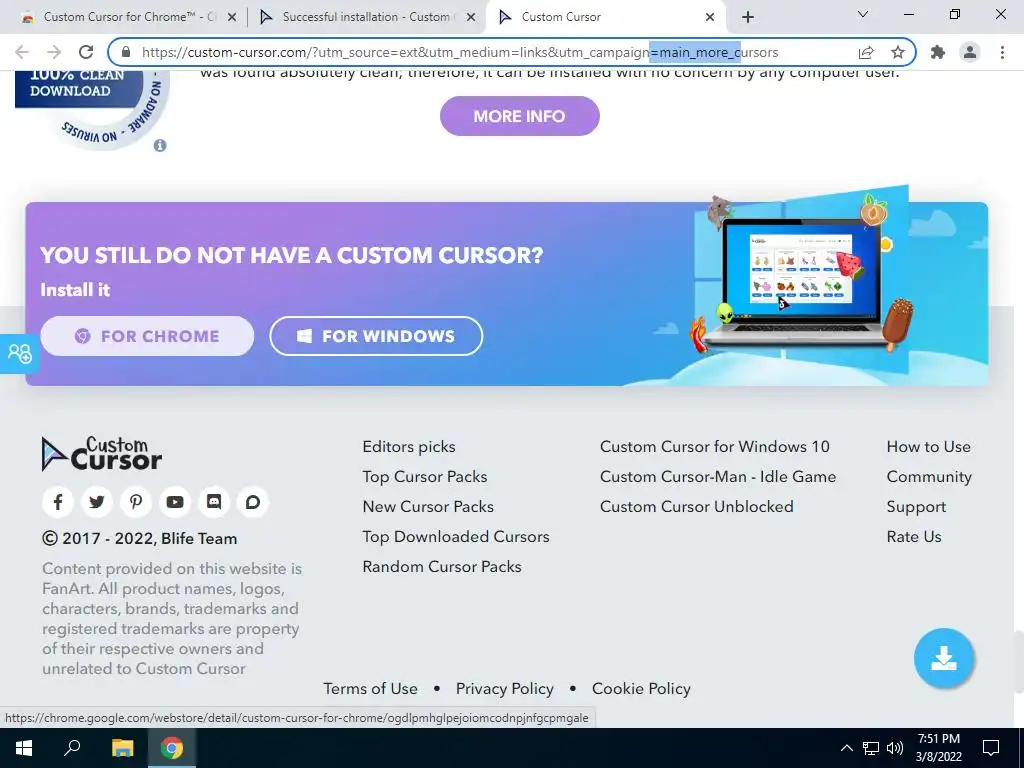The width and height of the screenshot is (1024, 768).
Task: Open a new browser tab
Action: pyautogui.click(x=748, y=17)
